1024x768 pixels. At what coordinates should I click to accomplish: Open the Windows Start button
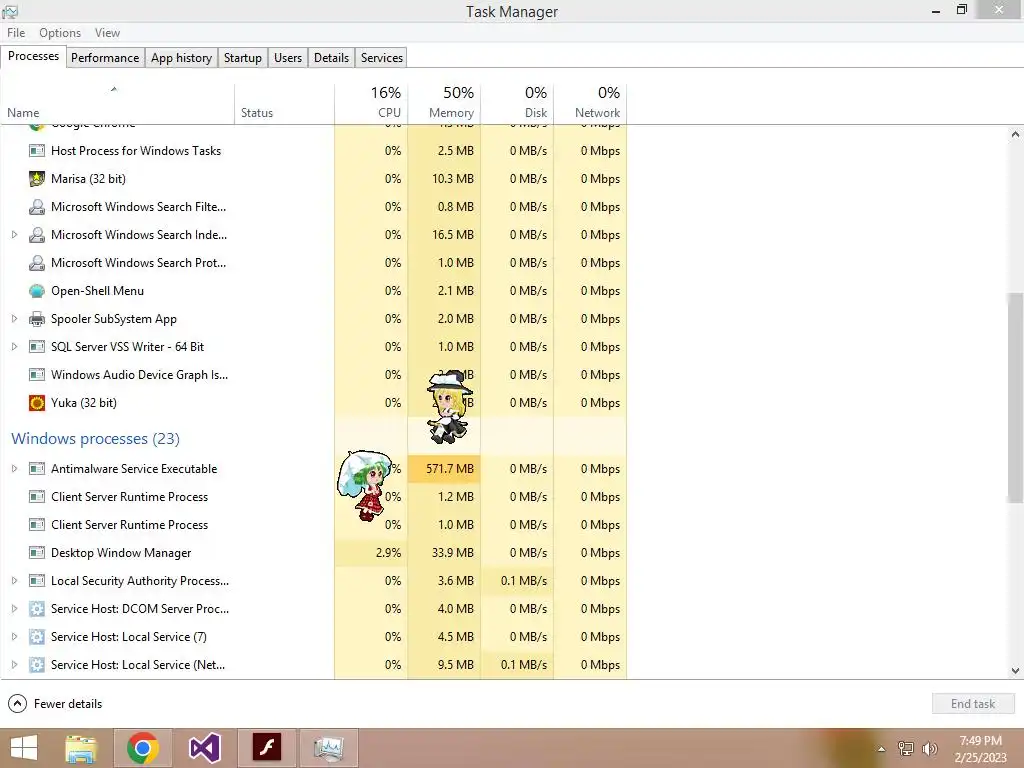tap(24, 748)
